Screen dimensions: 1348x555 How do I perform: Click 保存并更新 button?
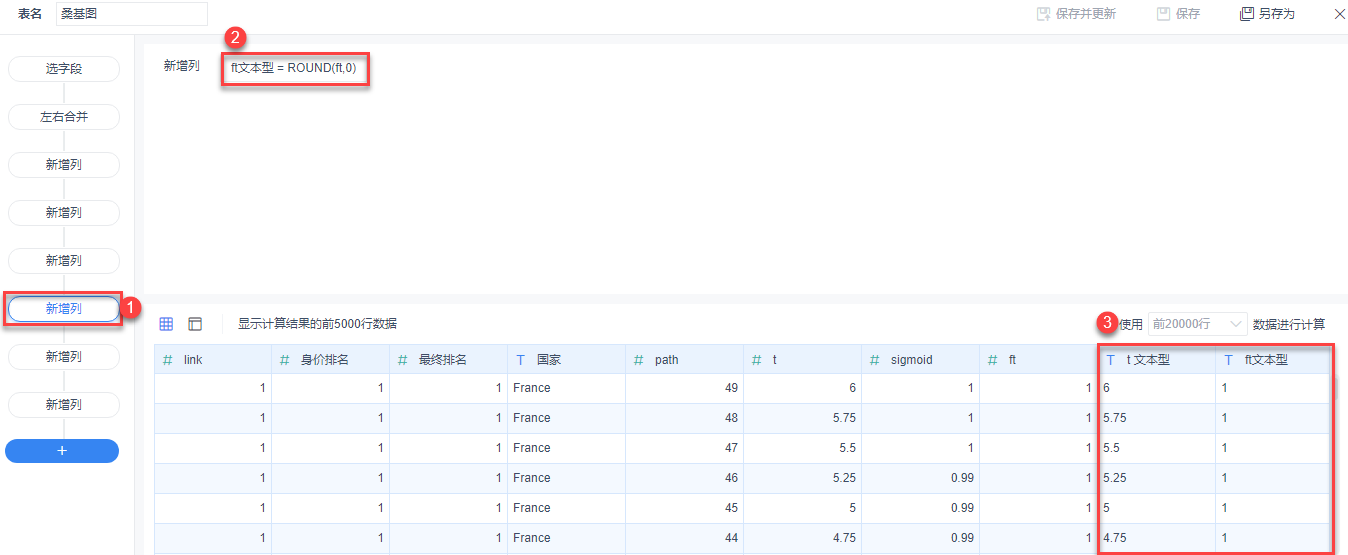click(1076, 14)
